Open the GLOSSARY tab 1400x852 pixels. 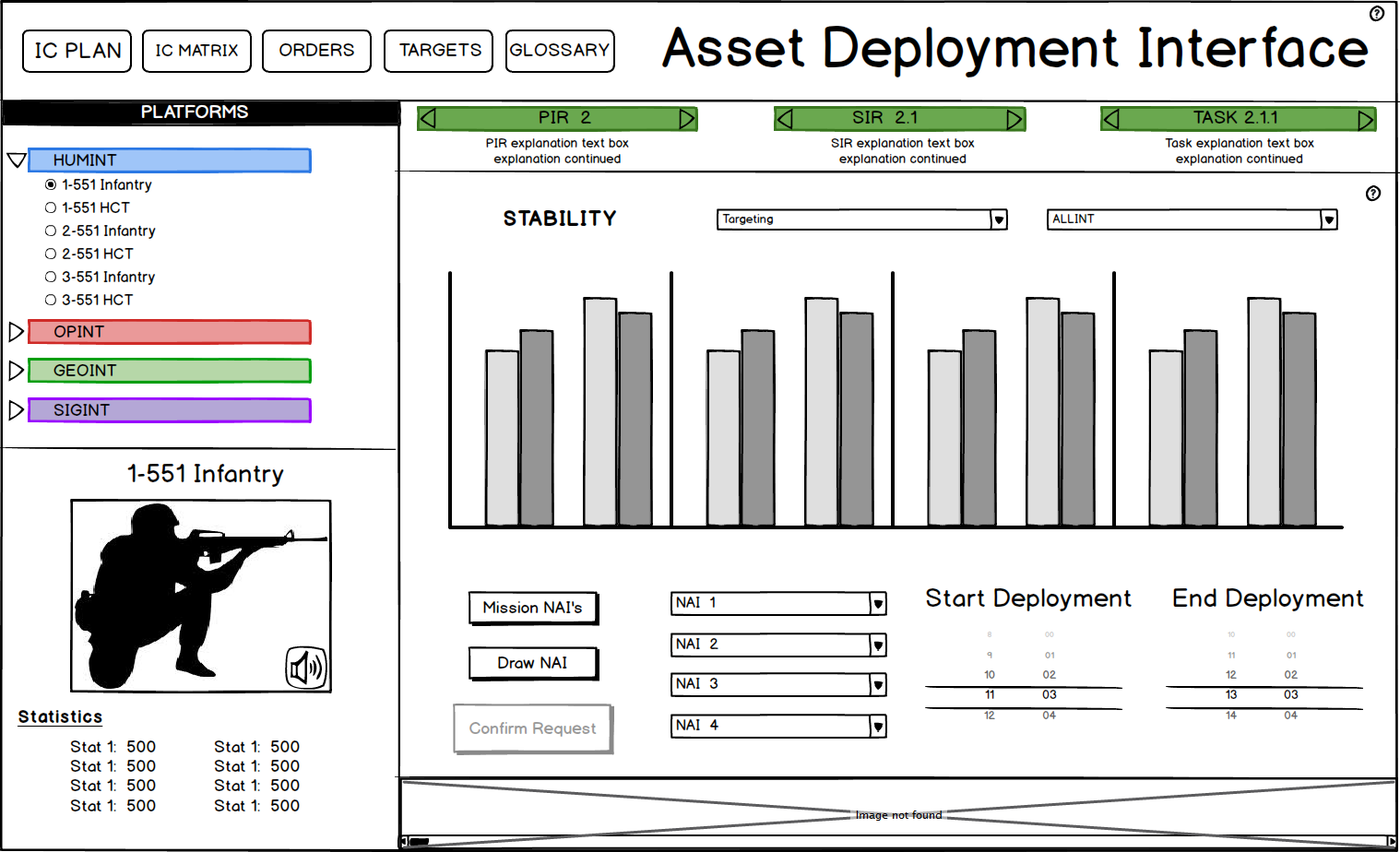point(559,51)
